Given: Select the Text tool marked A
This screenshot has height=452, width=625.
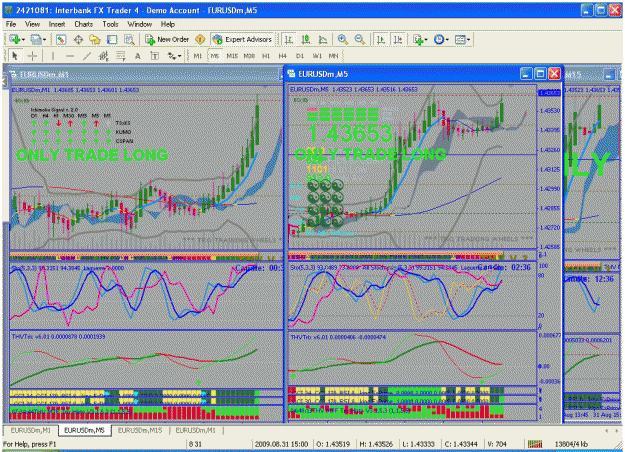Looking at the screenshot, I should (138, 56).
